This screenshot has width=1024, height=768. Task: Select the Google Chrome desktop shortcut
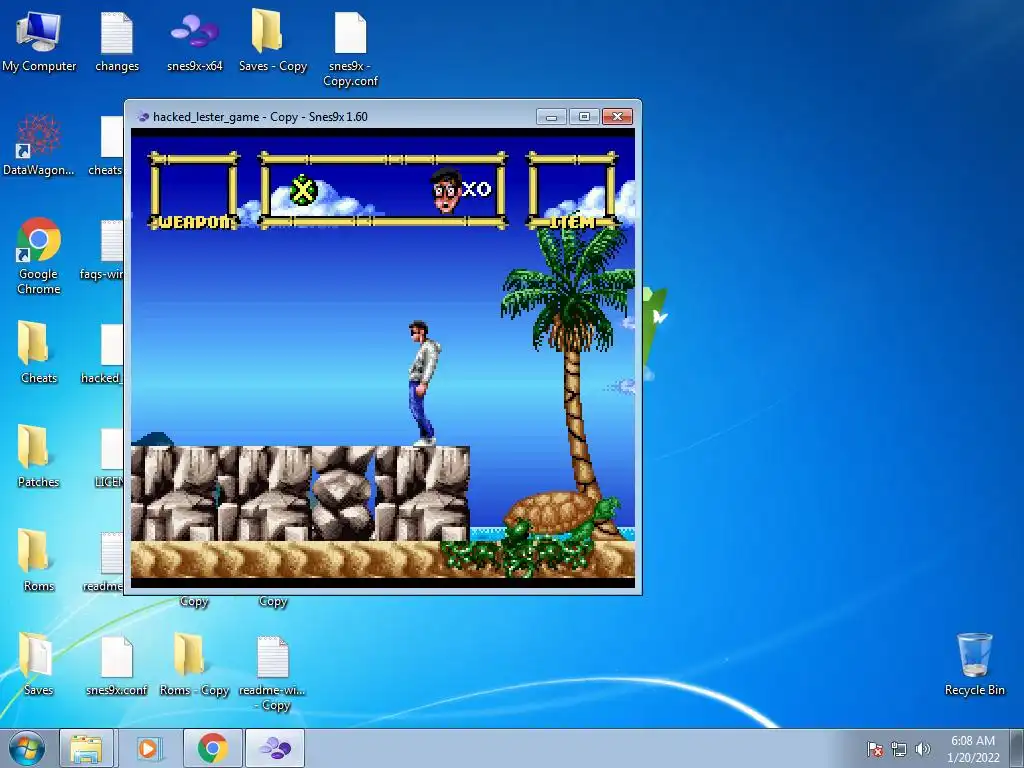click(x=39, y=256)
